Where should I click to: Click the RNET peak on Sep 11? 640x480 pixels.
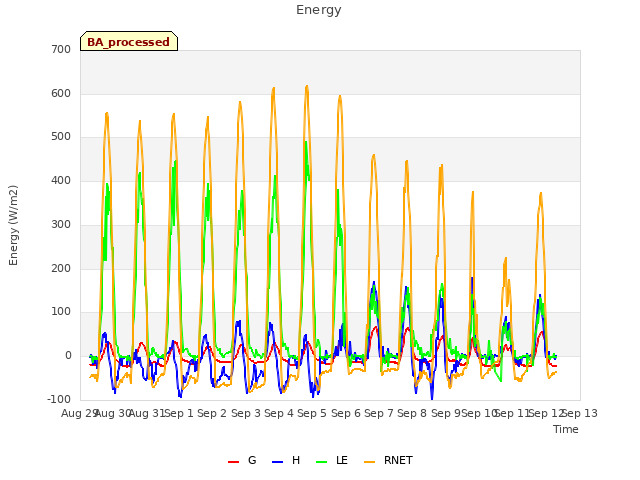point(506,258)
